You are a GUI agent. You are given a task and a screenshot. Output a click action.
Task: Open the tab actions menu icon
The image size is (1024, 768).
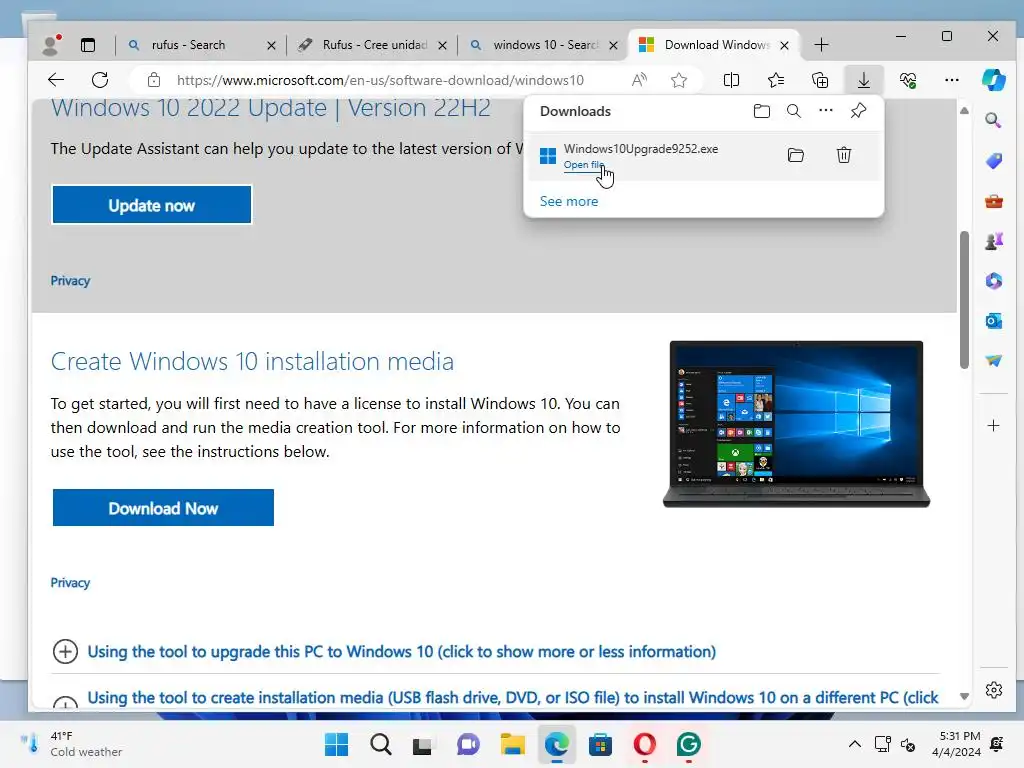(x=88, y=45)
